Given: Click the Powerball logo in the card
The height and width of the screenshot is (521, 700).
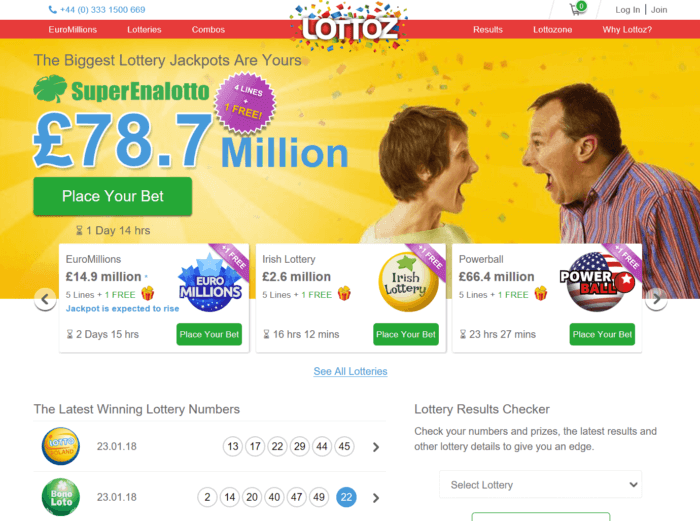Looking at the screenshot, I should pyautogui.click(x=598, y=282).
